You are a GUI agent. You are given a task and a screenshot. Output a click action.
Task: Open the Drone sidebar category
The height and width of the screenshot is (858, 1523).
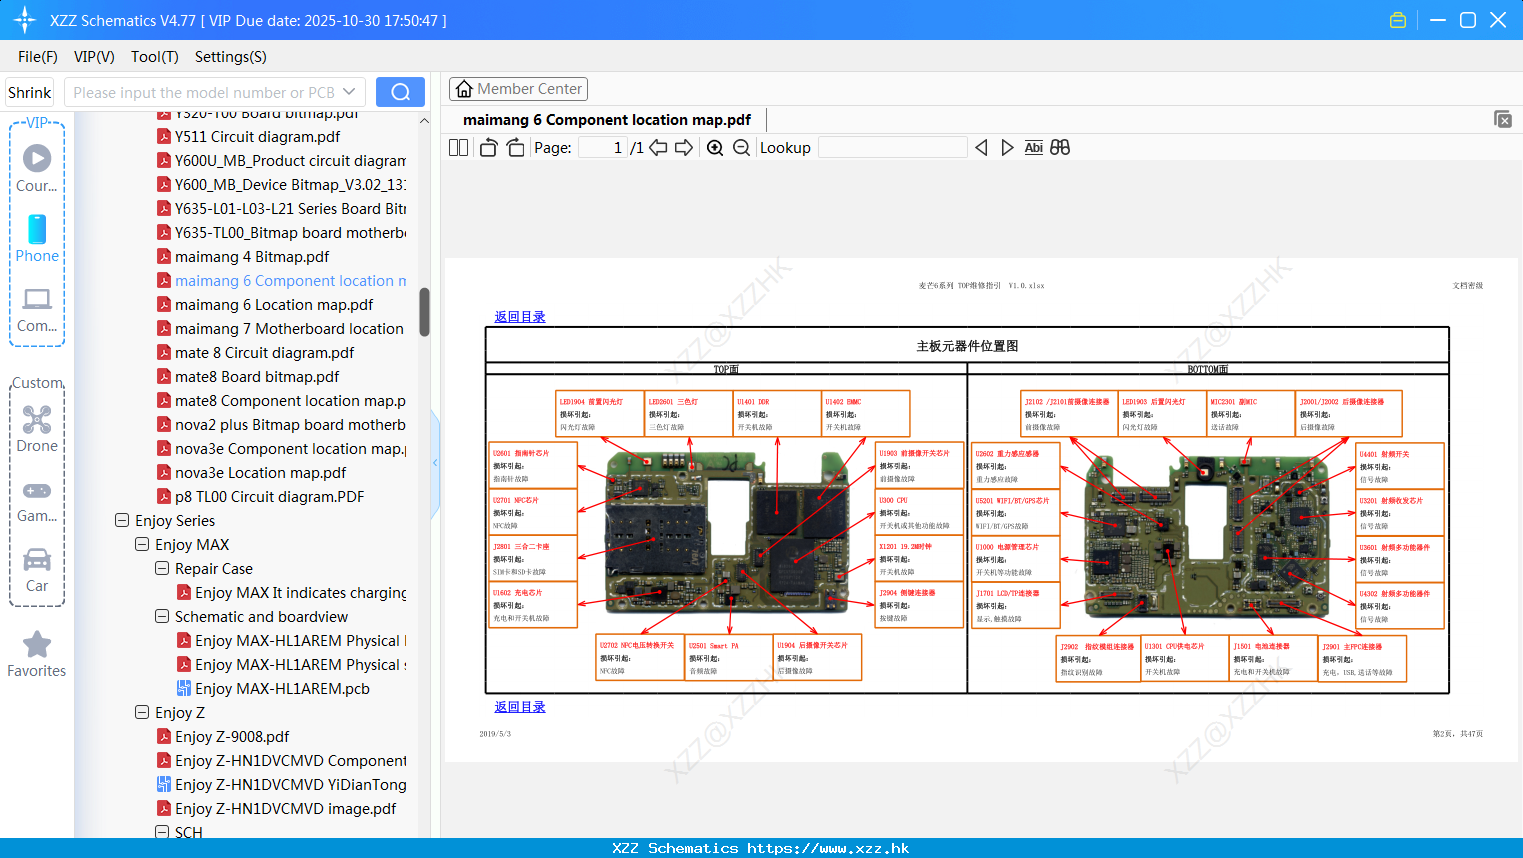(x=37, y=429)
